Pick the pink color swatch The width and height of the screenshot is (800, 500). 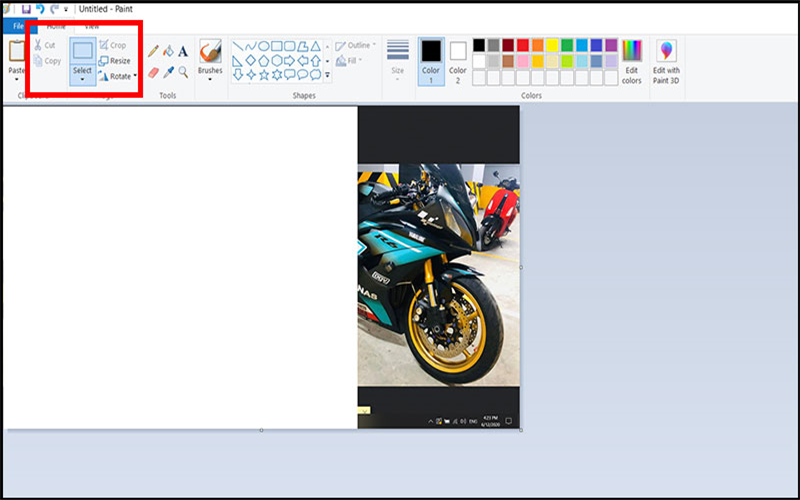[523, 61]
